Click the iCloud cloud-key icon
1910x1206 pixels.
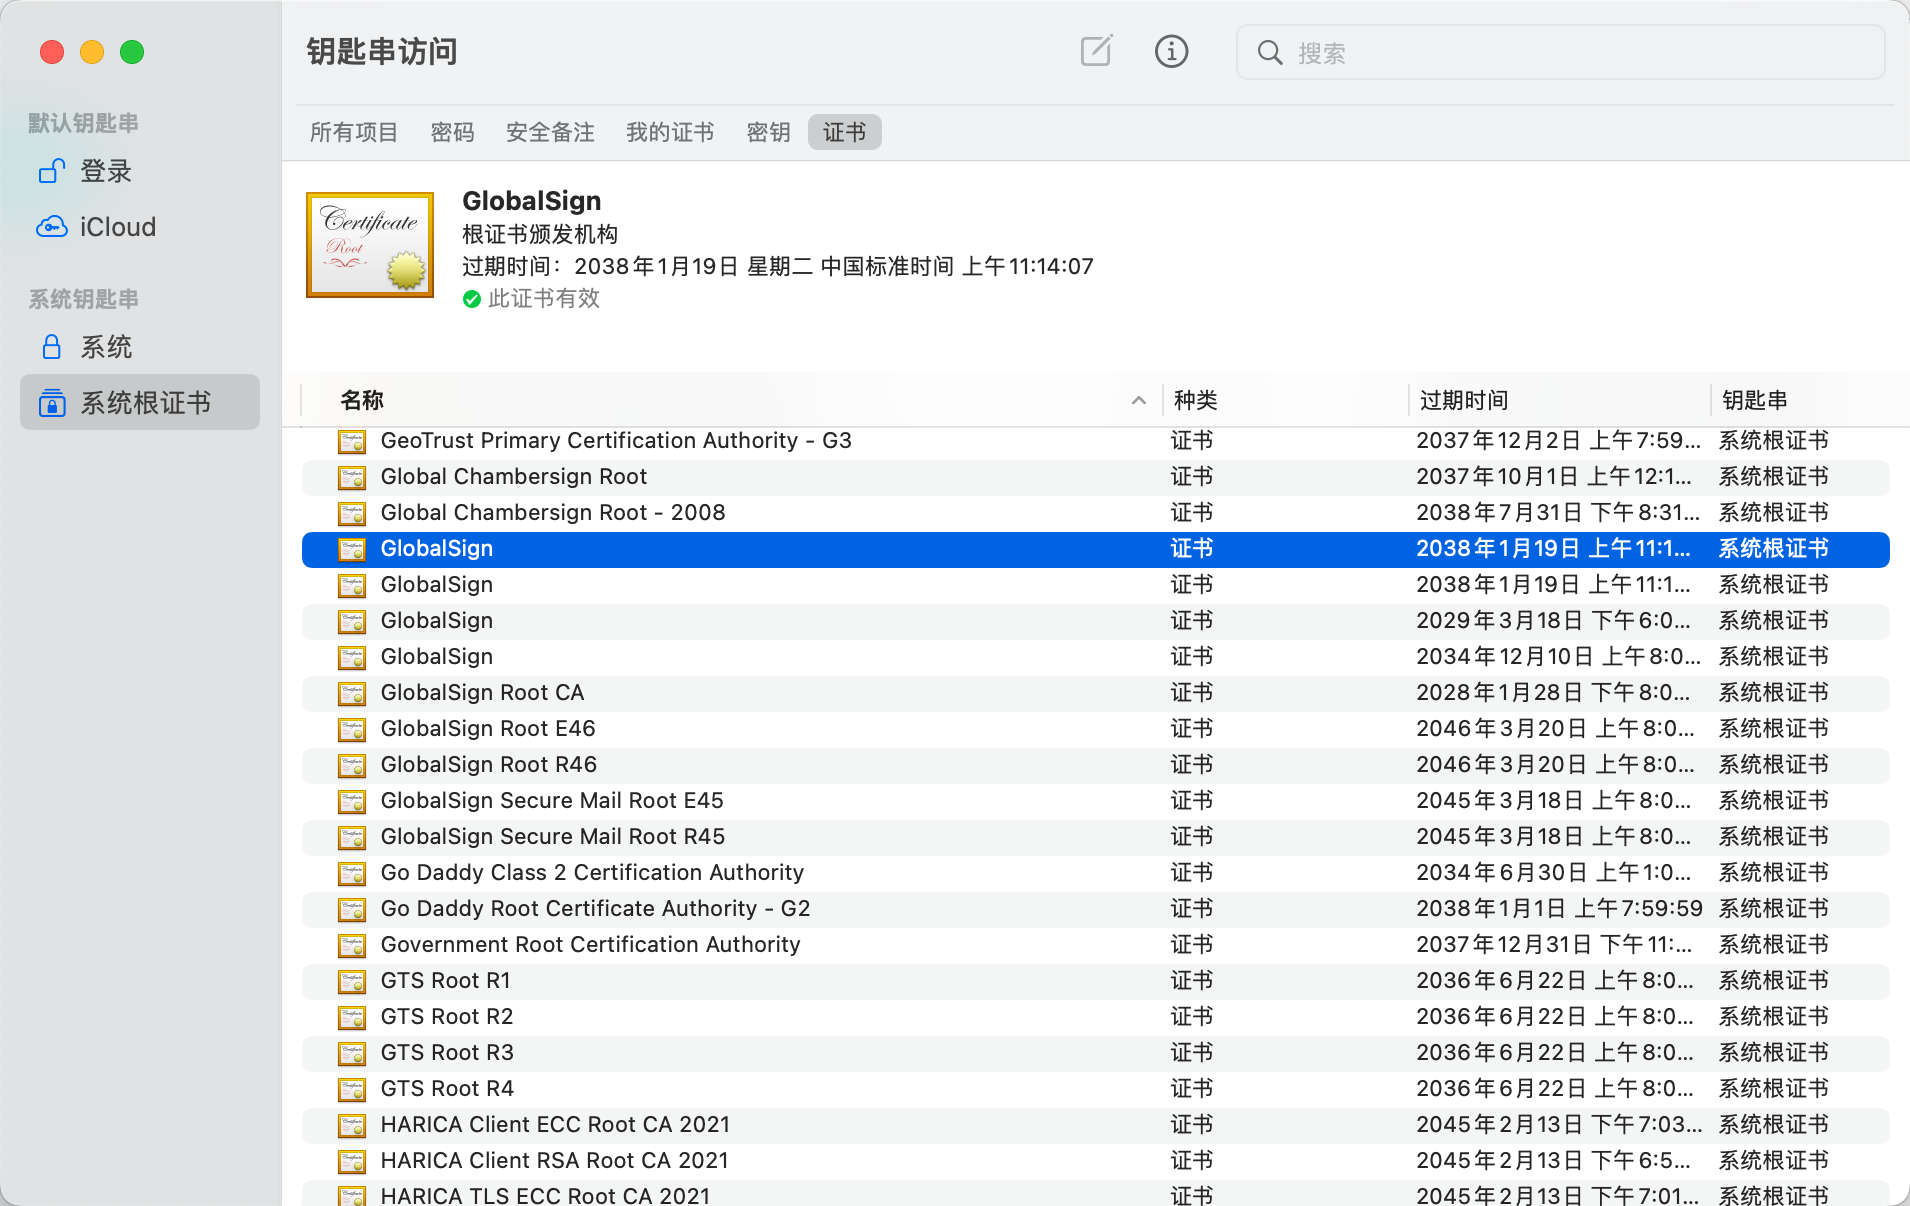click(52, 227)
